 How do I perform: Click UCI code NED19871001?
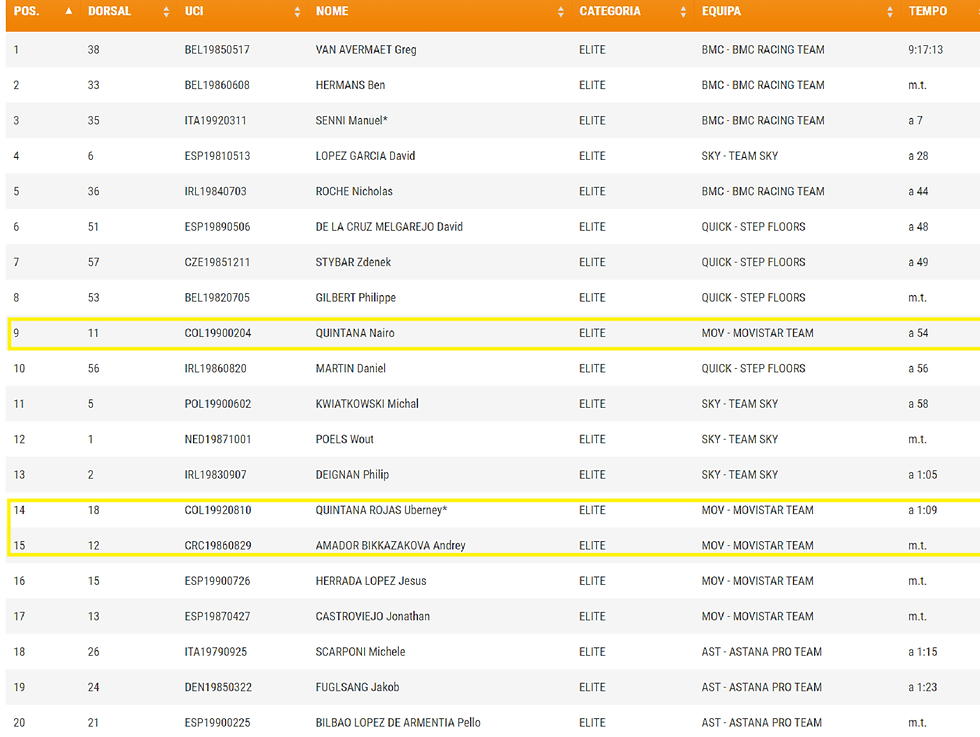pyautogui.click(x=218, y=439)
